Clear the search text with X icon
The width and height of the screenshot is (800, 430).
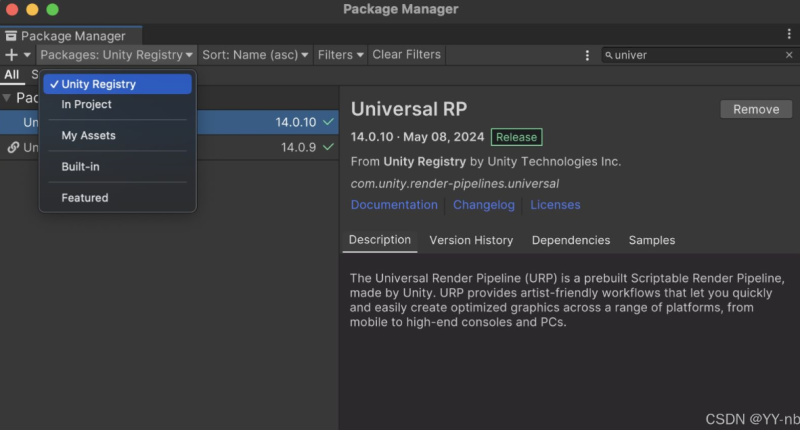(788, 55)
